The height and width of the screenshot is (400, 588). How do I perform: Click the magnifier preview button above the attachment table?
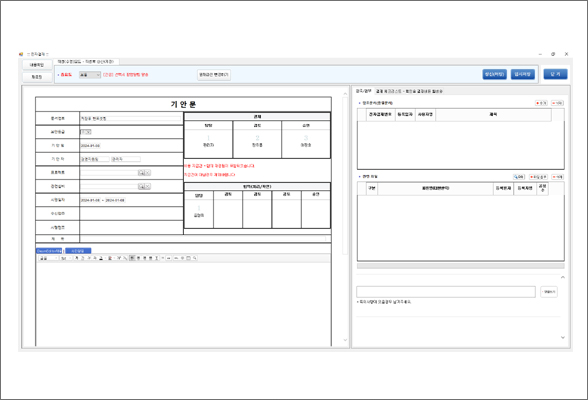519,177
